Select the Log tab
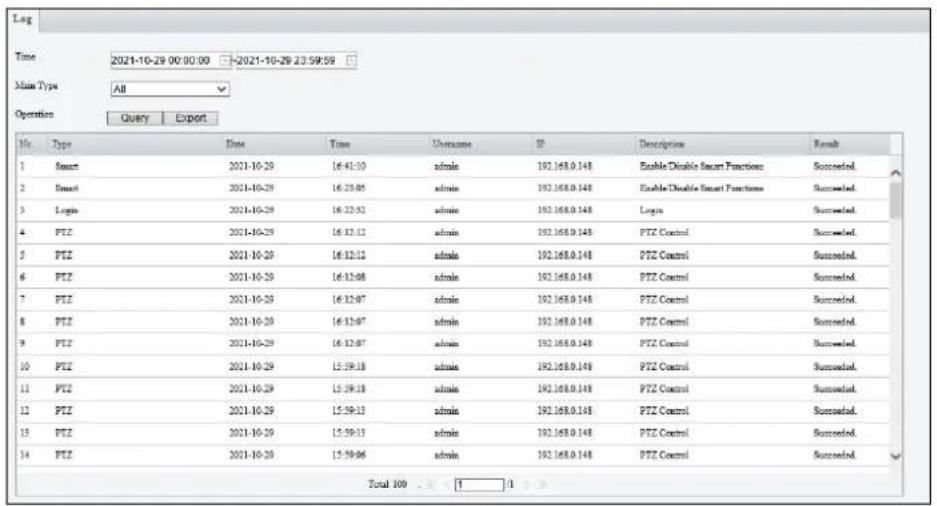The image size is (937, 506). coord(22,19)
